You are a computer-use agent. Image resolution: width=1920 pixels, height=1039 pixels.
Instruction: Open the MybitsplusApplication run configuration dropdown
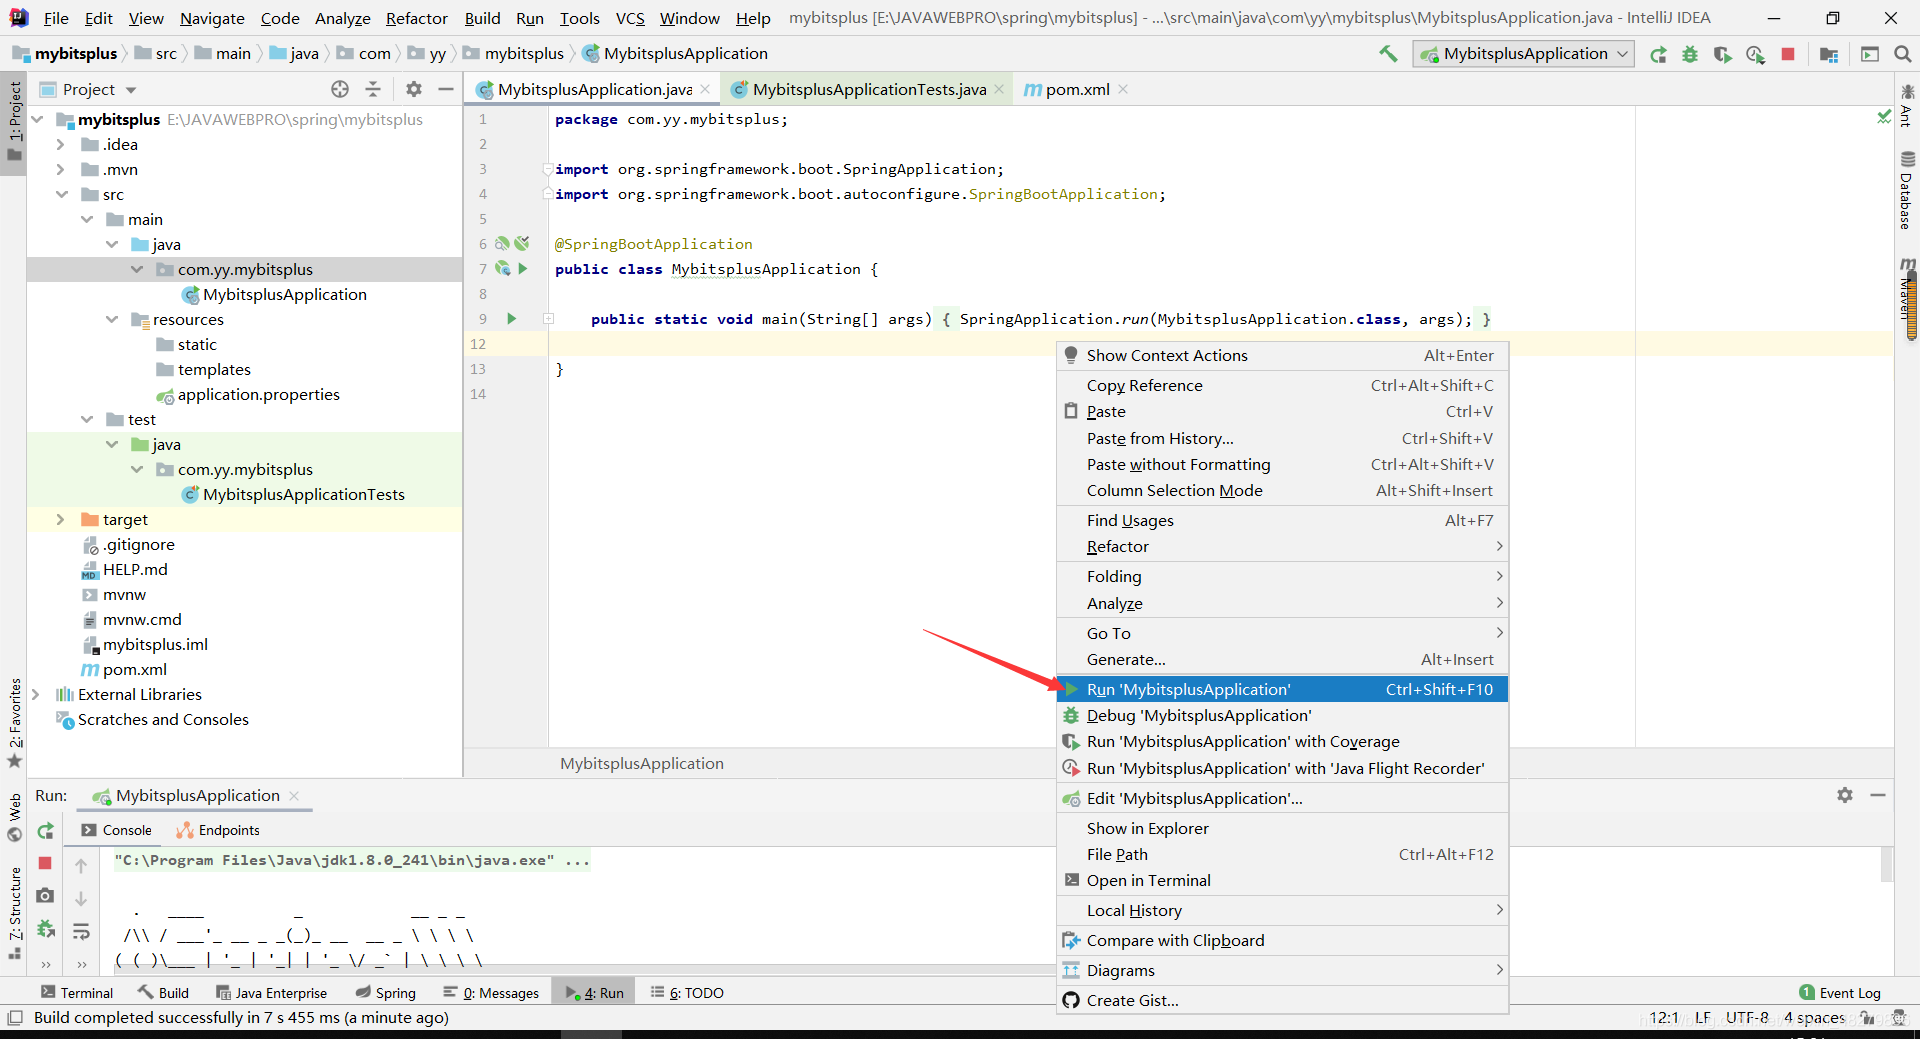[x=1523, y=54]
